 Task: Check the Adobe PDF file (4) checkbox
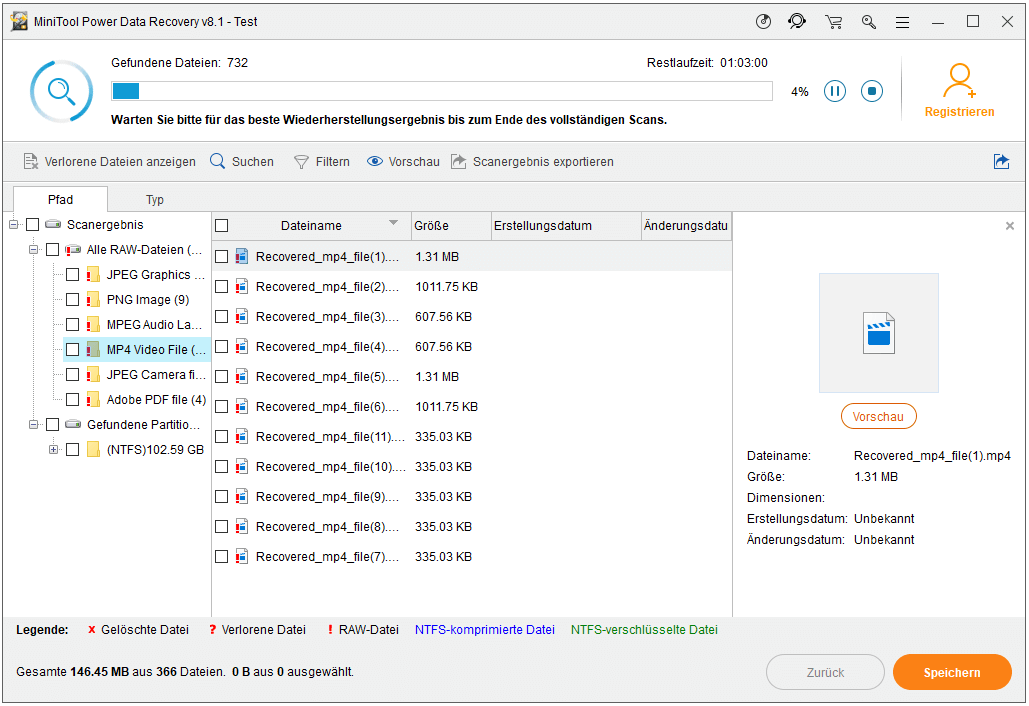(x=73, y=399)
